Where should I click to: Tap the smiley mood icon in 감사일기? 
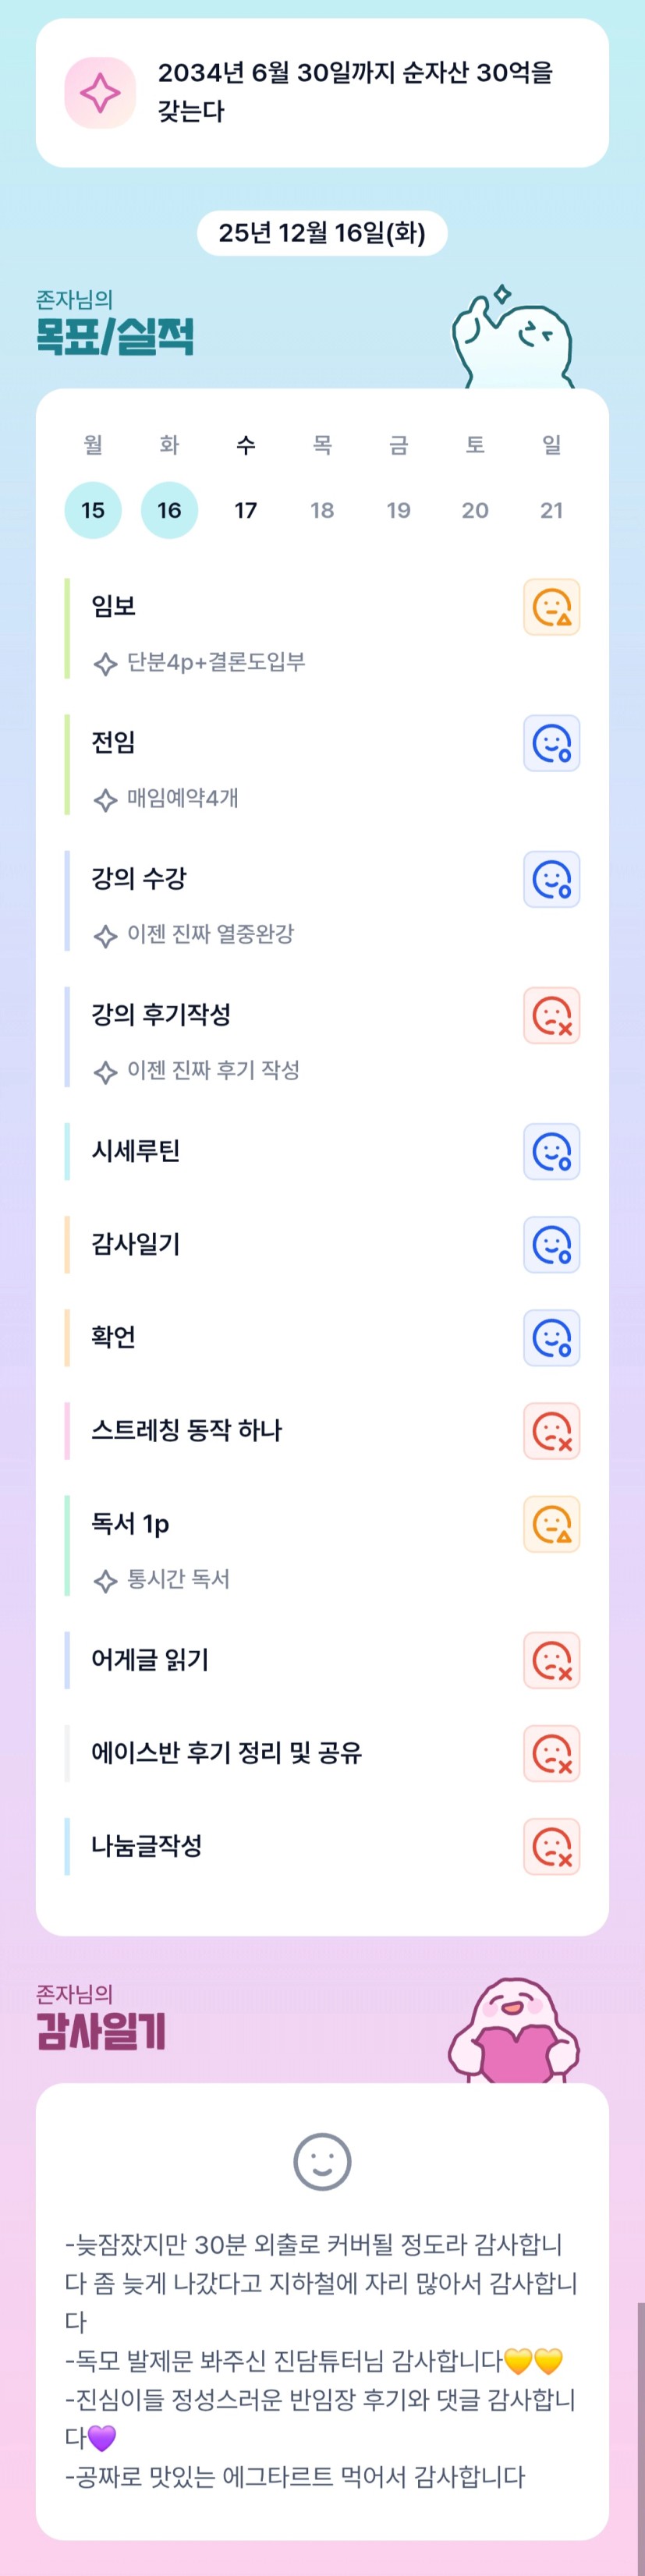pos(322,2161)
